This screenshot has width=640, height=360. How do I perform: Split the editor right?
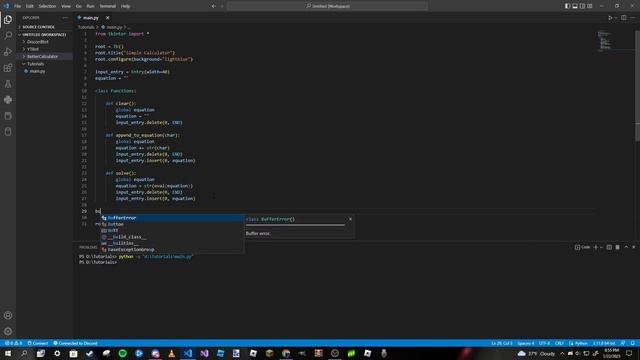(624, 18)
